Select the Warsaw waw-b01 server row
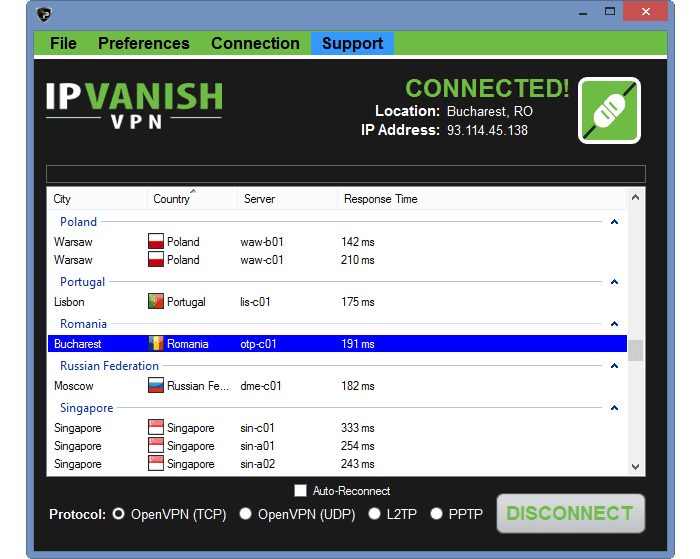 (x=337, y=242)
